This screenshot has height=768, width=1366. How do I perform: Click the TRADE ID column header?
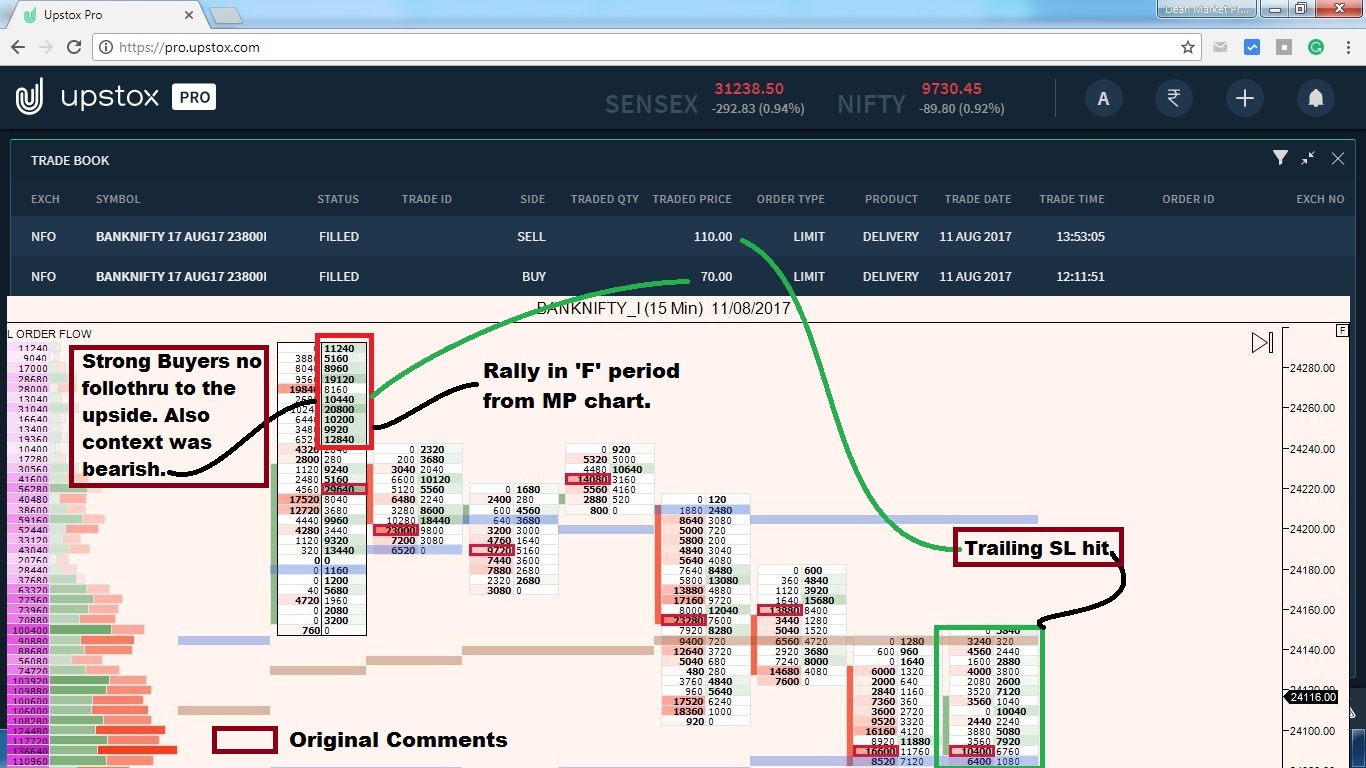click(427, 199)
